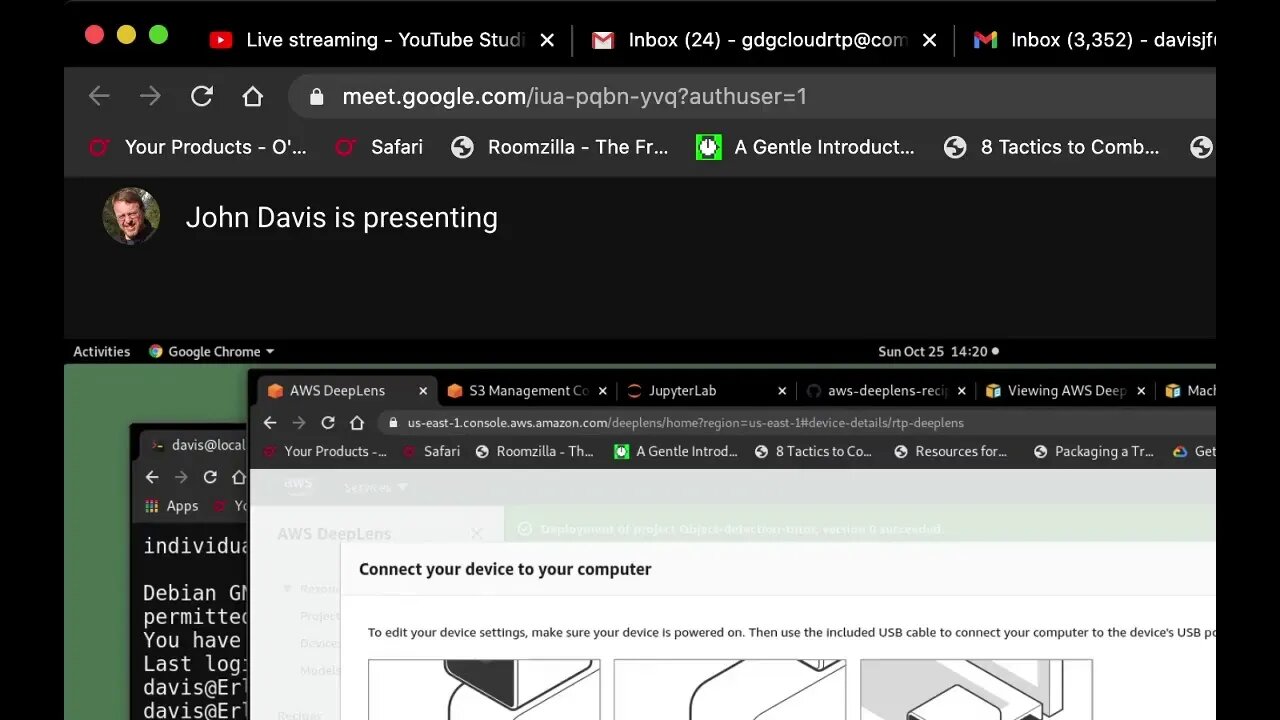Close the Inbox (24) gdgcloudrtp tab
The image size is (1280, 720).
(x=929, y=40)
